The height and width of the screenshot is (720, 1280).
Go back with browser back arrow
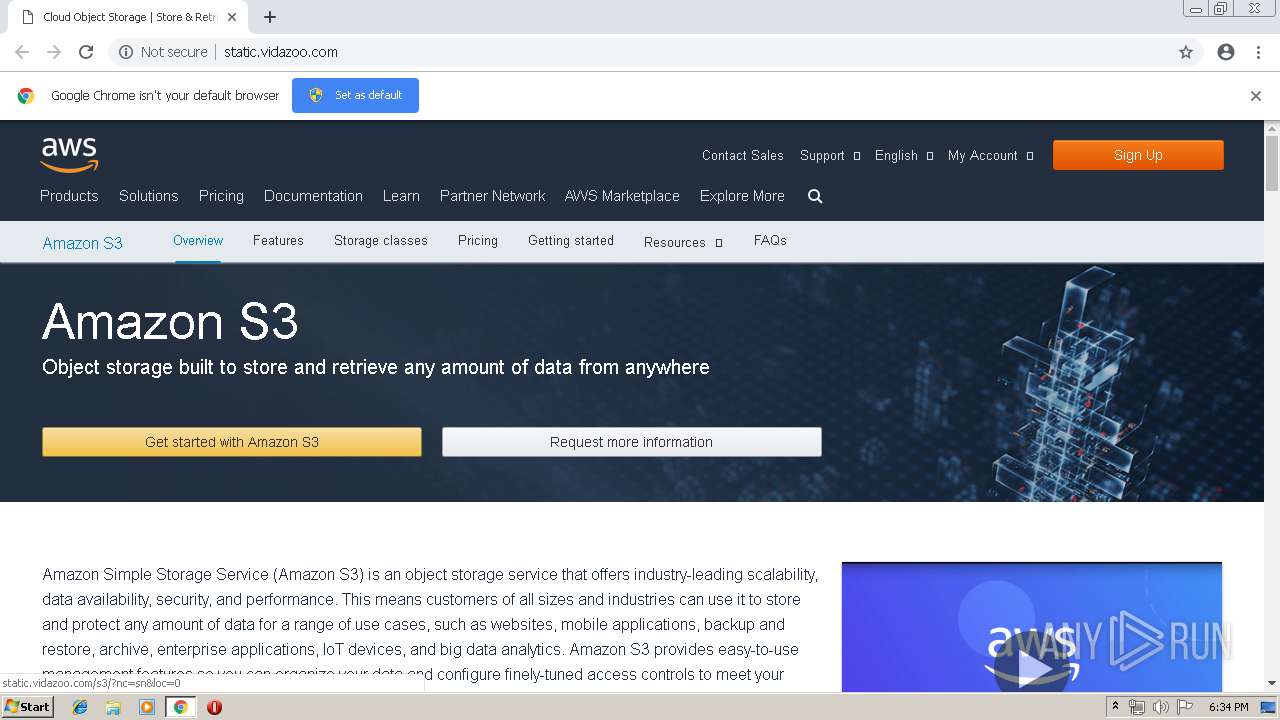pyautogui.click(x=22, y=52)
